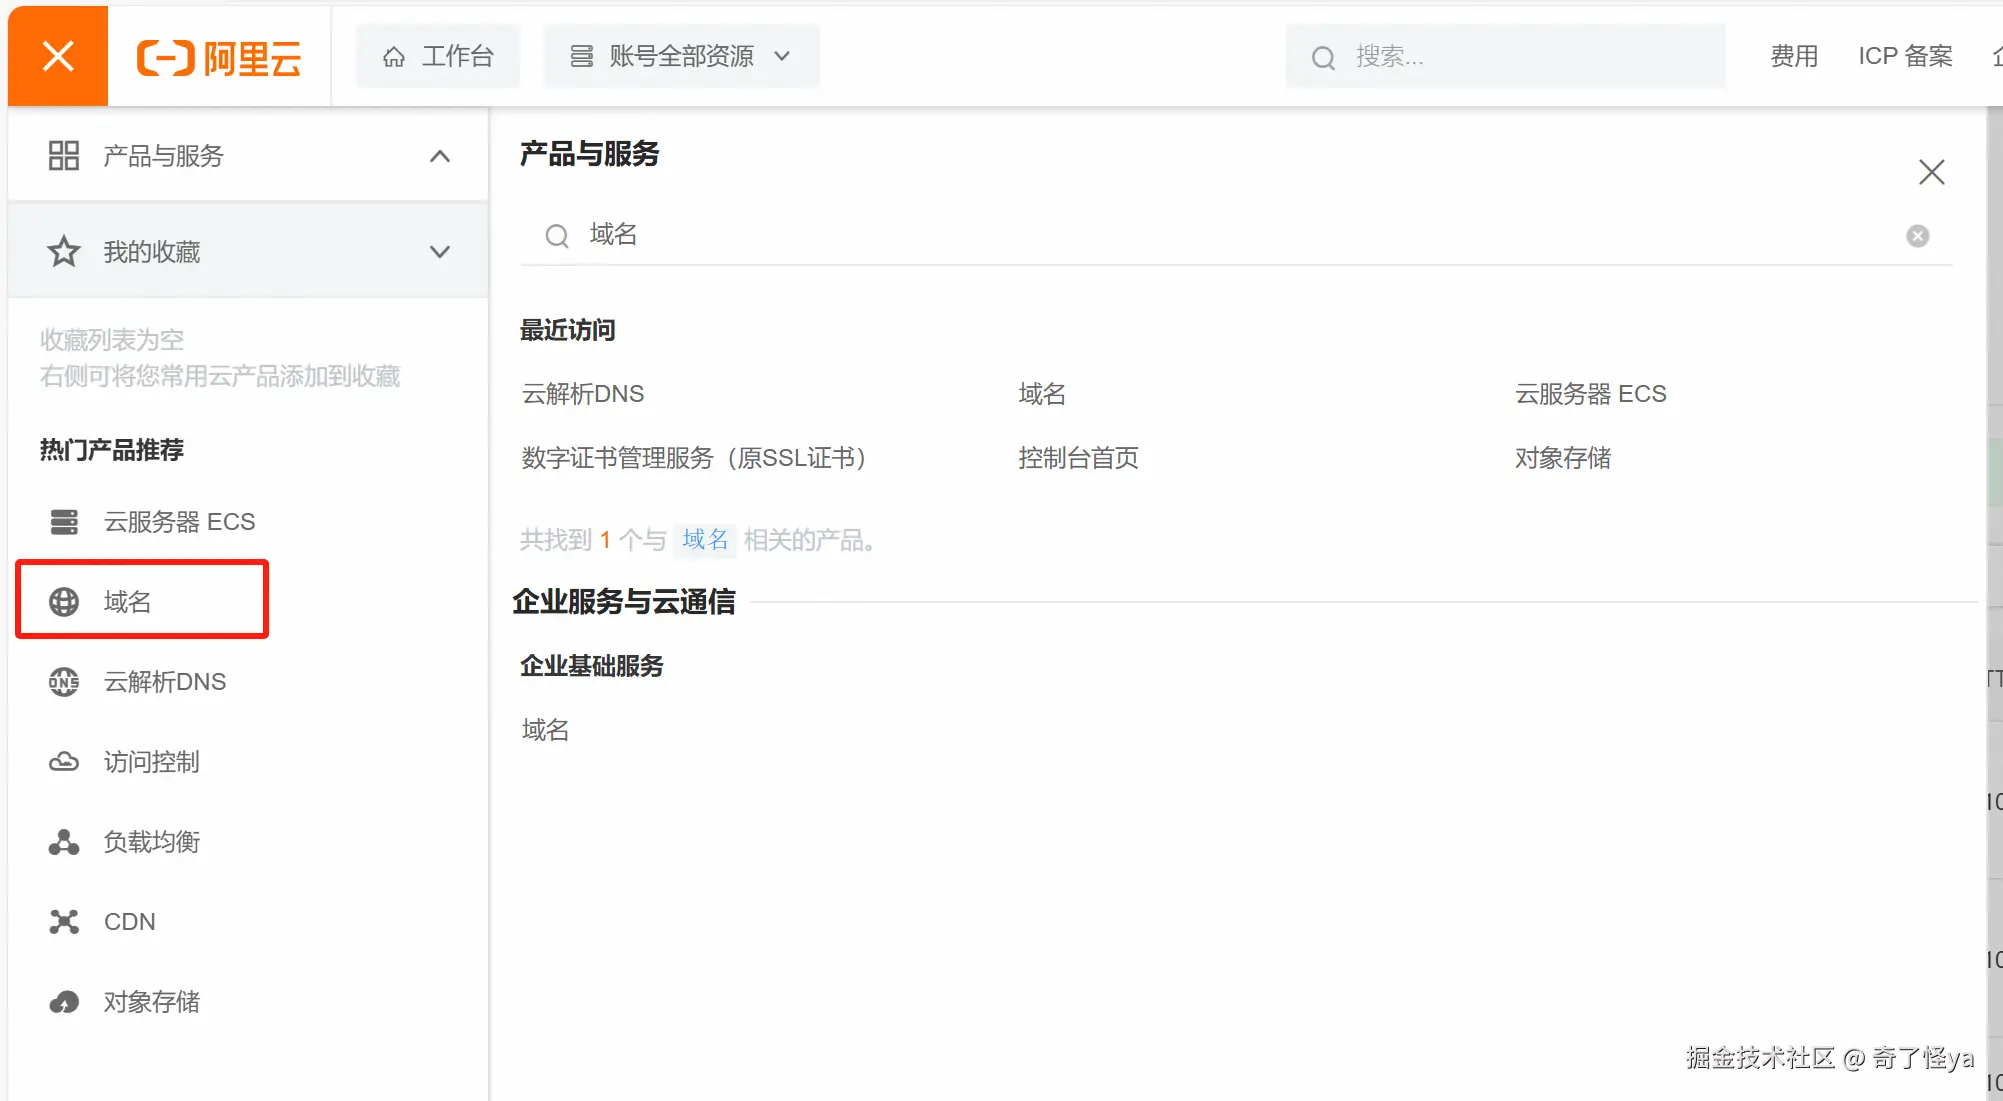Clear the 域名 search with the X icon
This screenshot has height=1101, width=2003.
coord(1917,236)
